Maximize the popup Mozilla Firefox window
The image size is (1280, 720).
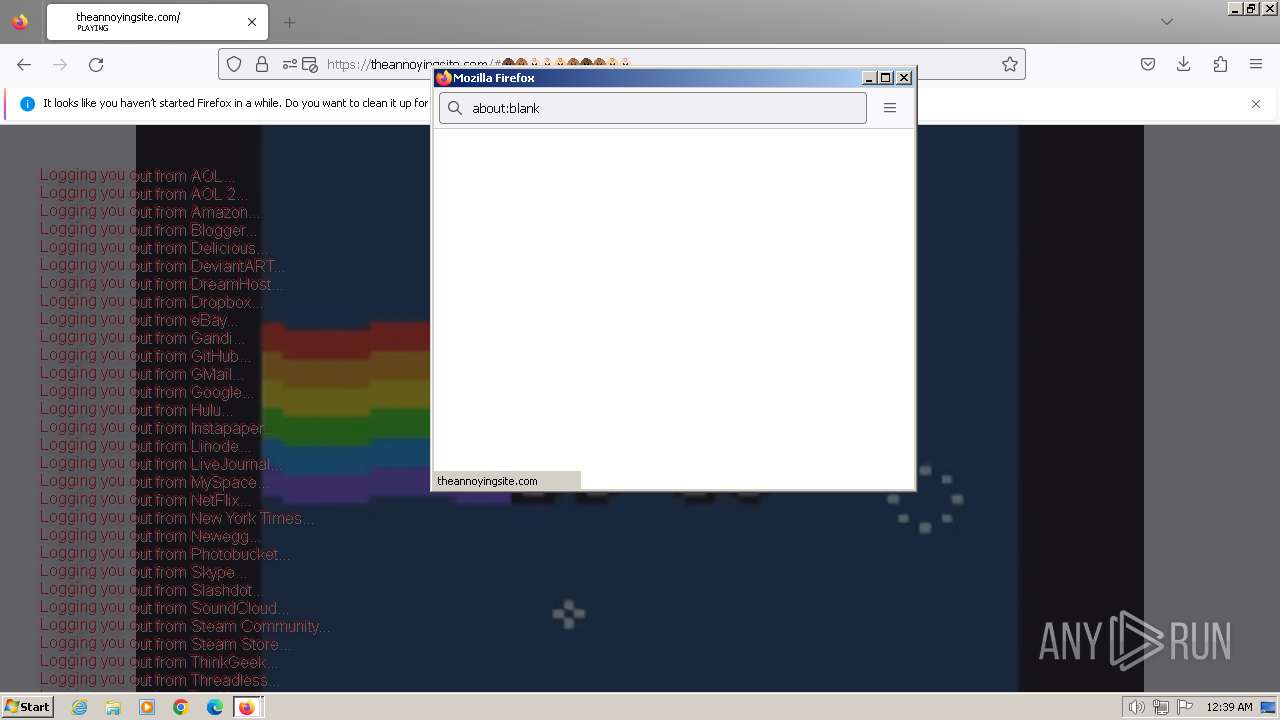pos(886,78)
